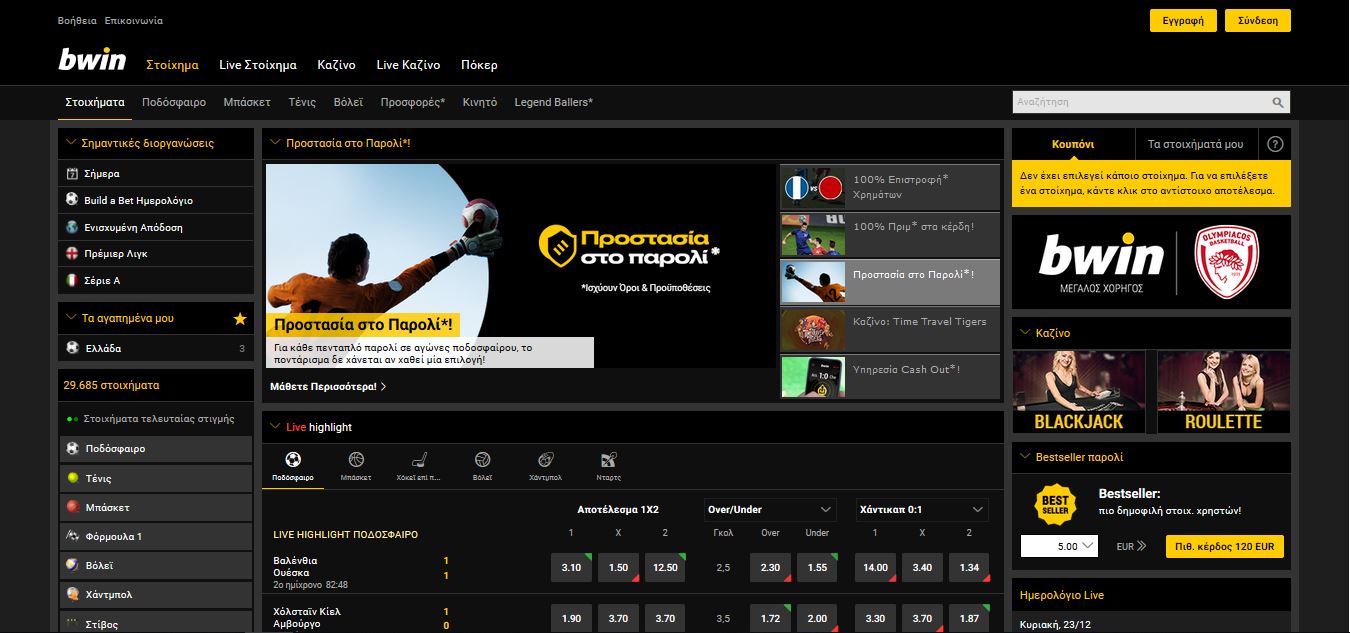The width and height of the screenshot is (1350, 633).
Task: Open the Χάντικαπ 0:1 dropdown
Action: pyautogui.click(x=921, y=509)
